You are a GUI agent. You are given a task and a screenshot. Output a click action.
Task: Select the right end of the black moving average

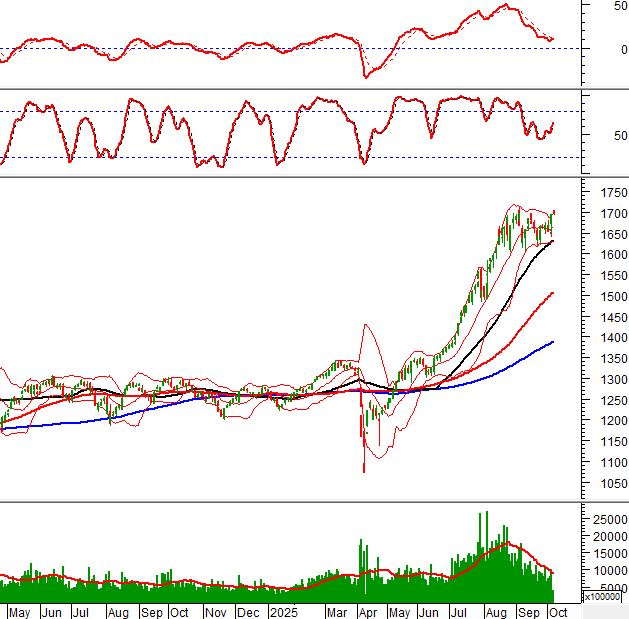(x=552, y=241)
